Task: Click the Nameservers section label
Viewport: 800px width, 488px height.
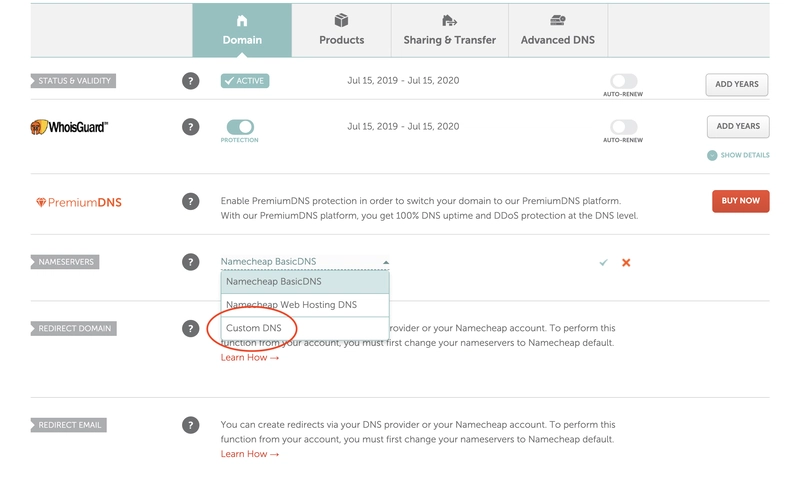Action: click(65, 262)
